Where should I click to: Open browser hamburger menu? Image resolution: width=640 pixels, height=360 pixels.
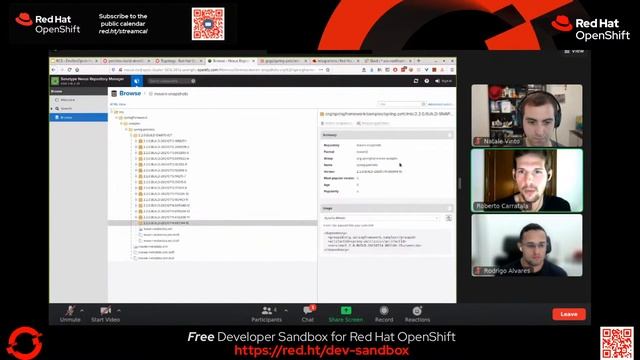(451, 70)
